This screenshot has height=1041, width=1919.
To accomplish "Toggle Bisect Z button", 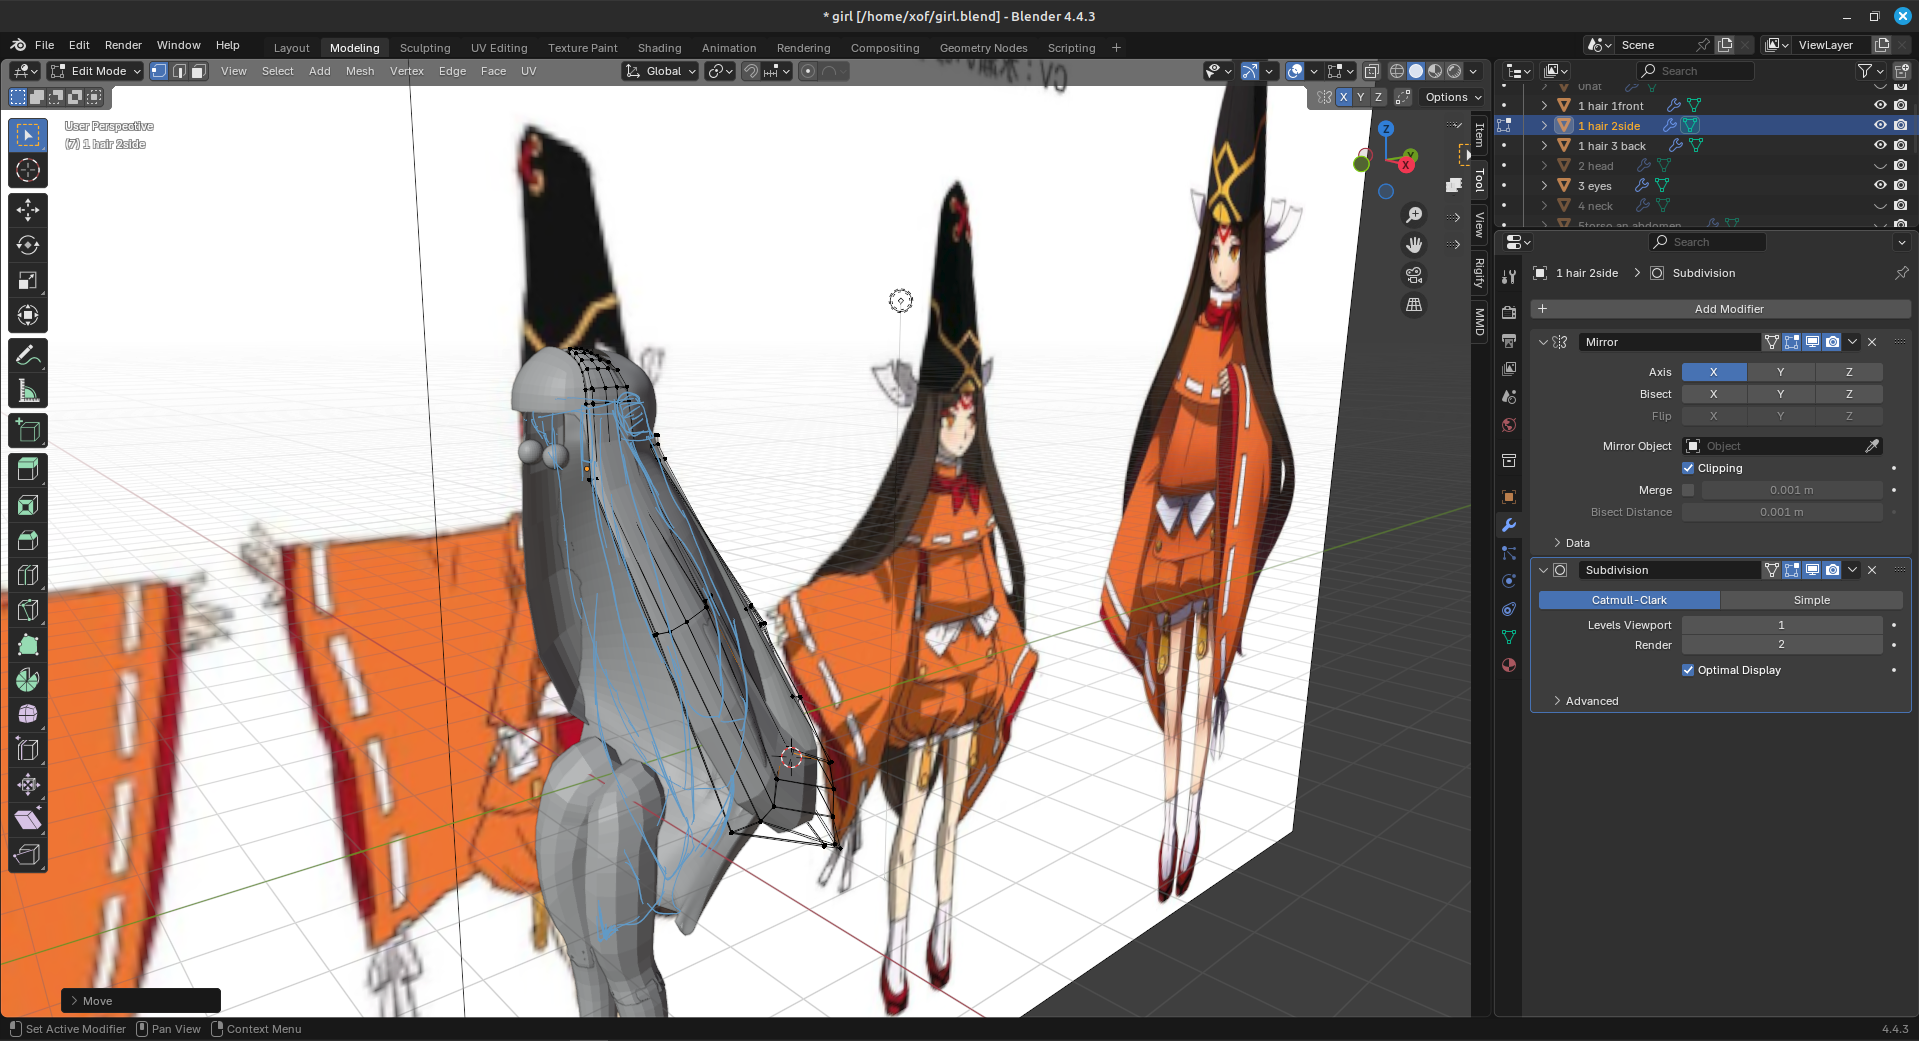I will (1849, 394).
